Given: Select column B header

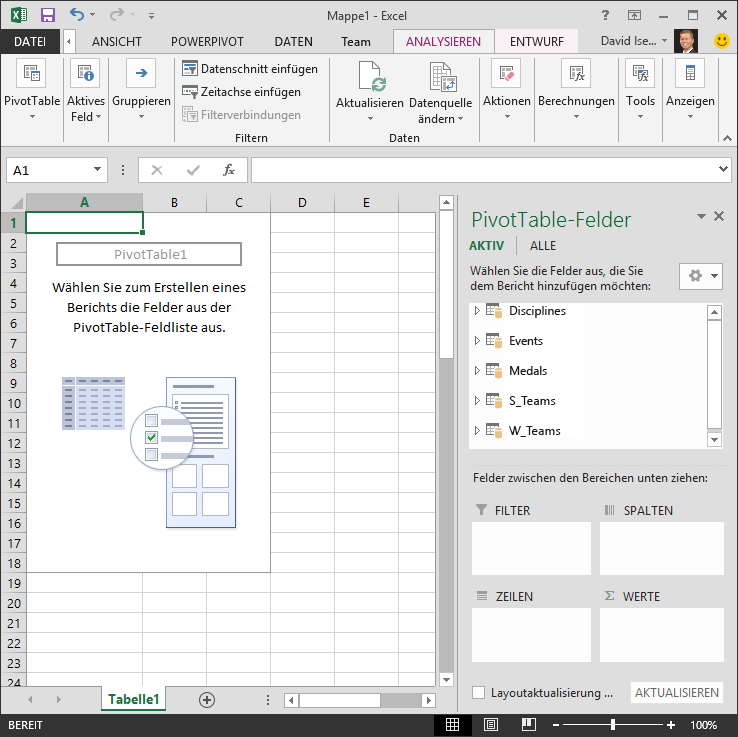Looking at the screenshot, I should [x=174, y=203].
